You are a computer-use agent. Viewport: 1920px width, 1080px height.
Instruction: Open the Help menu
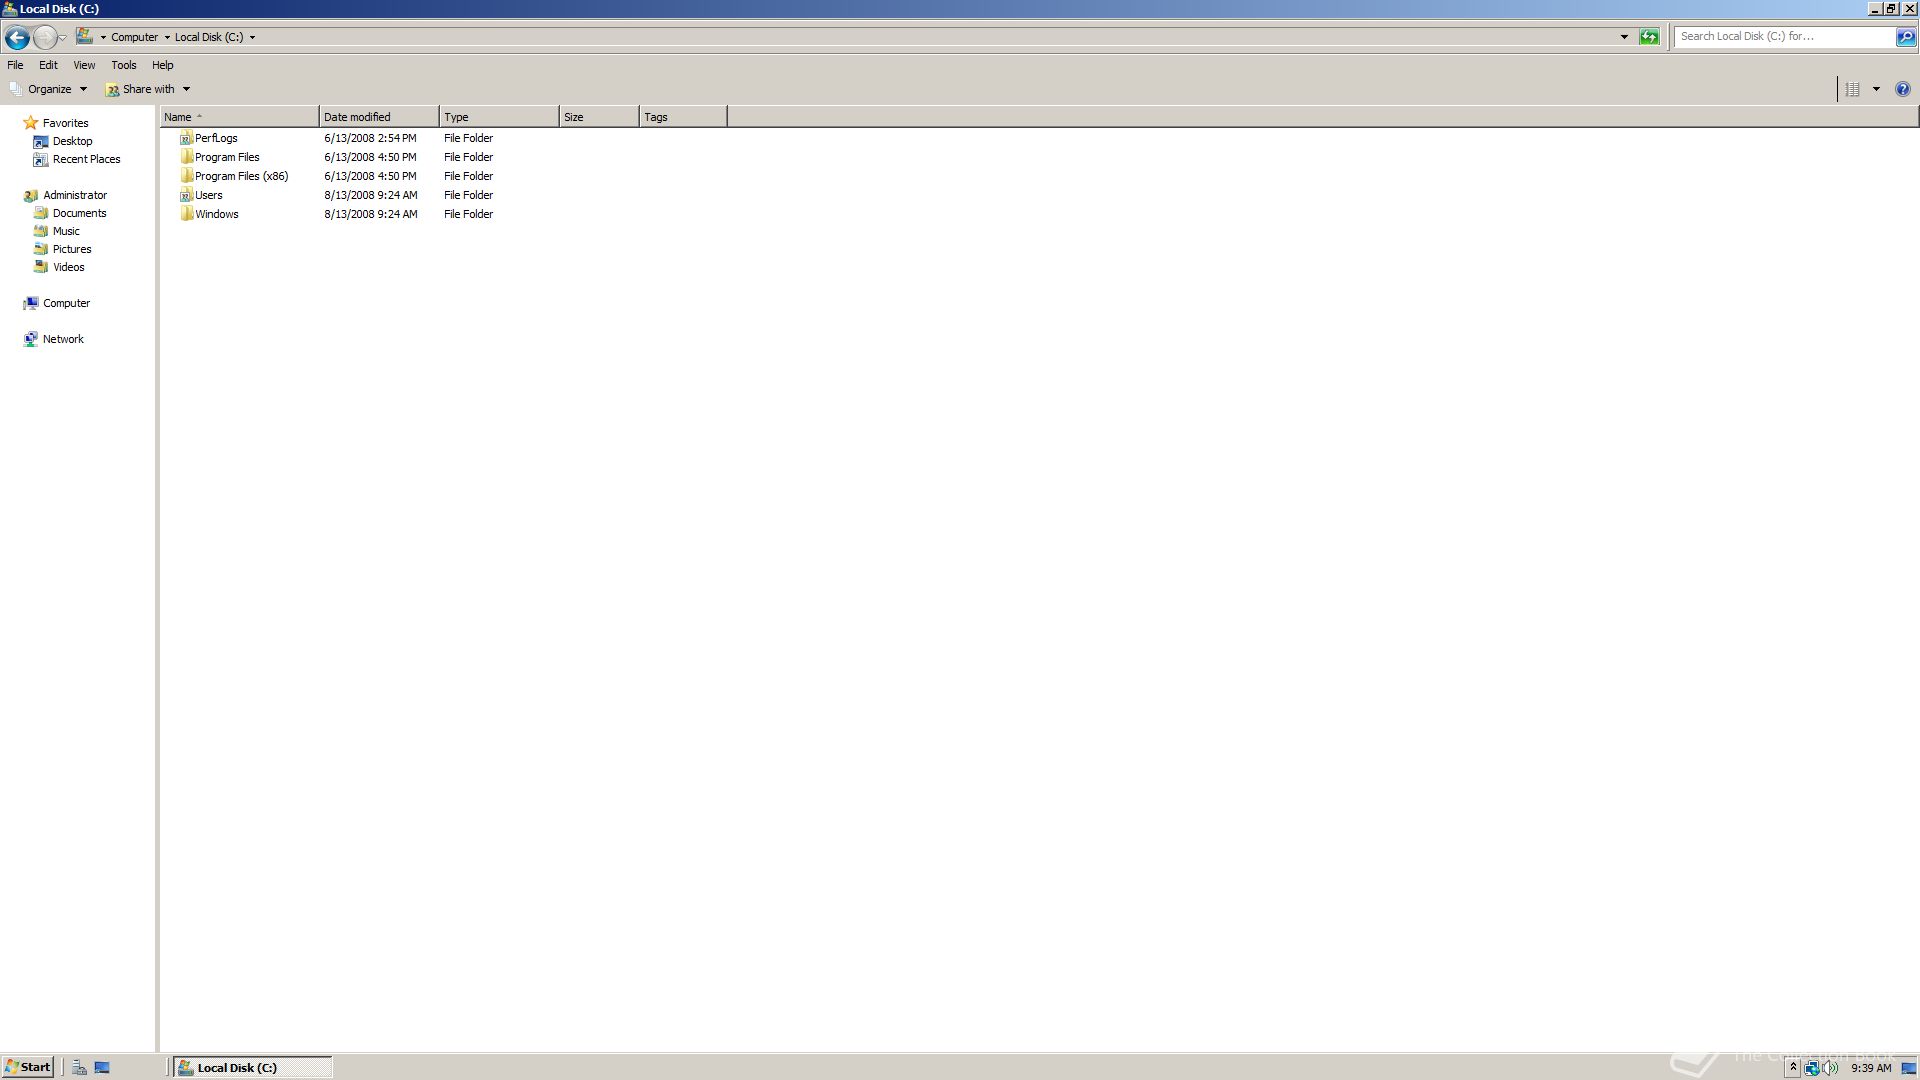(163, 65)
